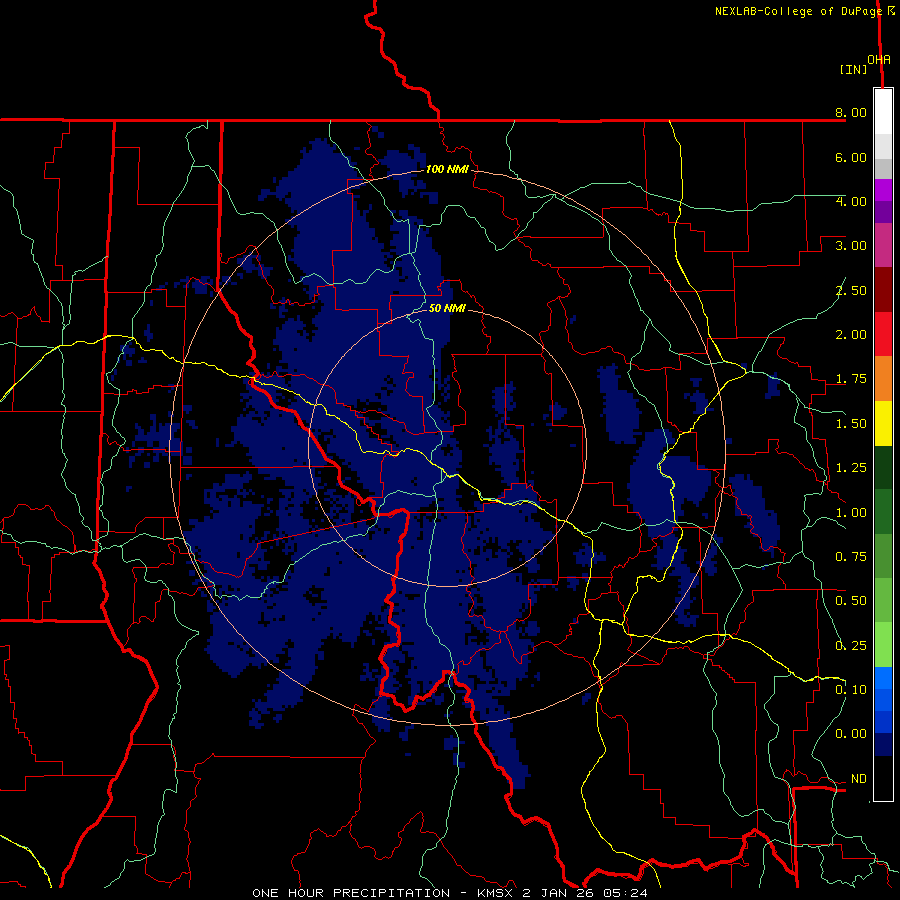Select the 1.00 scale value
This screenshot has width=900, height=900.
click(x=851, y=513)
